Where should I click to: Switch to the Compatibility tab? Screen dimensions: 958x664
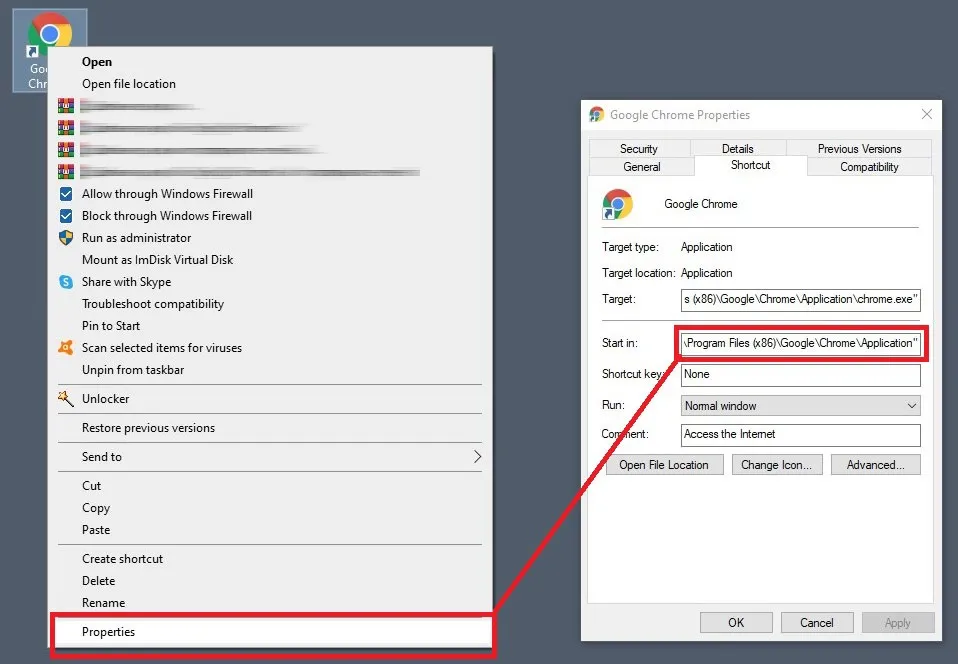(869, 167)
